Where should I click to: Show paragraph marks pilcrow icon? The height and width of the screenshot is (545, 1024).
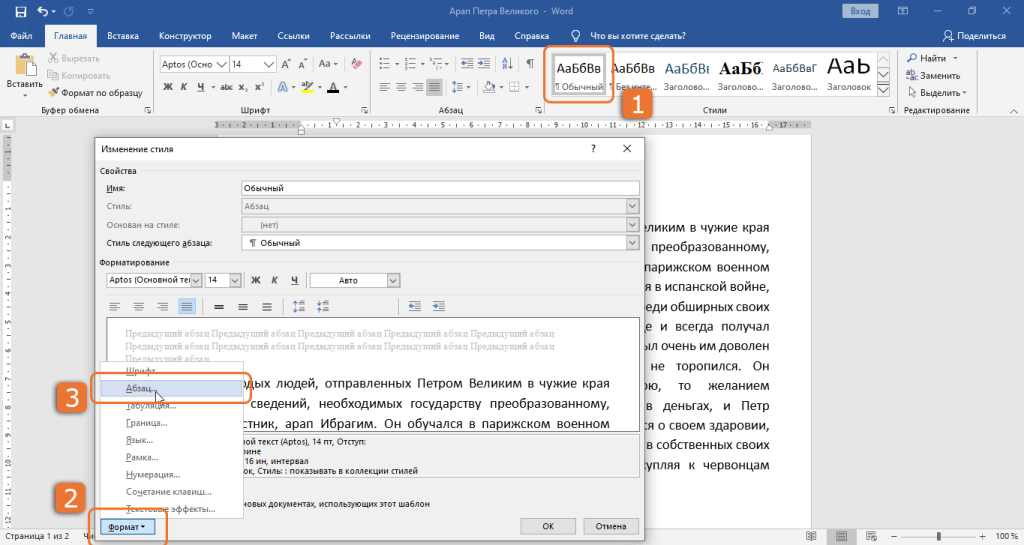pos(530,63)
